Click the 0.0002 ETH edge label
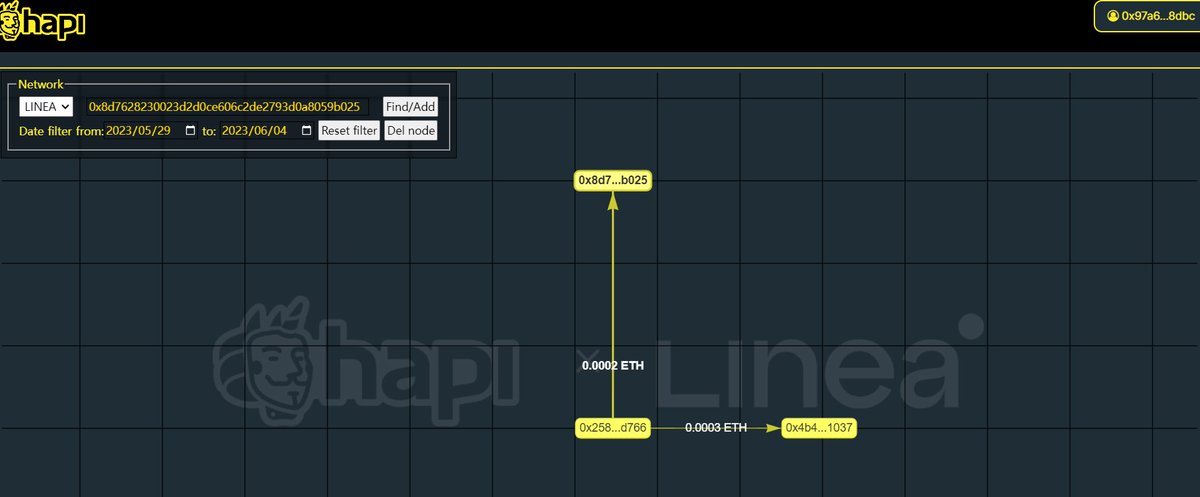 [x=613, y=366]
